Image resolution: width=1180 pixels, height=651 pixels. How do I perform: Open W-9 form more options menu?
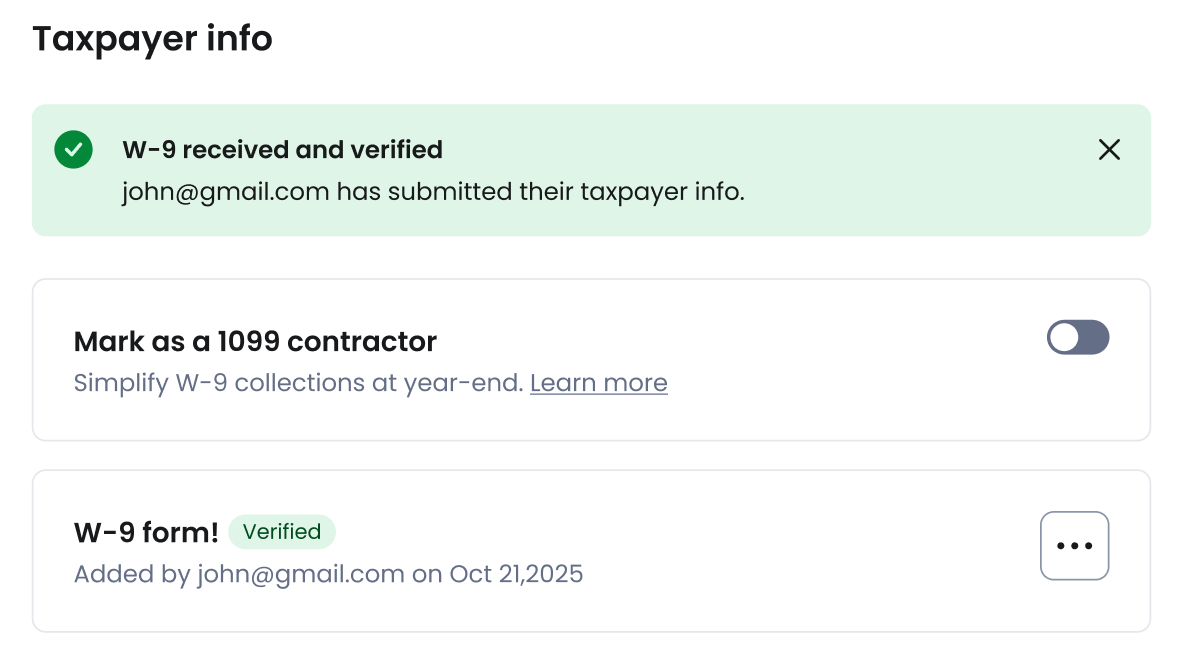point(1074,546)
